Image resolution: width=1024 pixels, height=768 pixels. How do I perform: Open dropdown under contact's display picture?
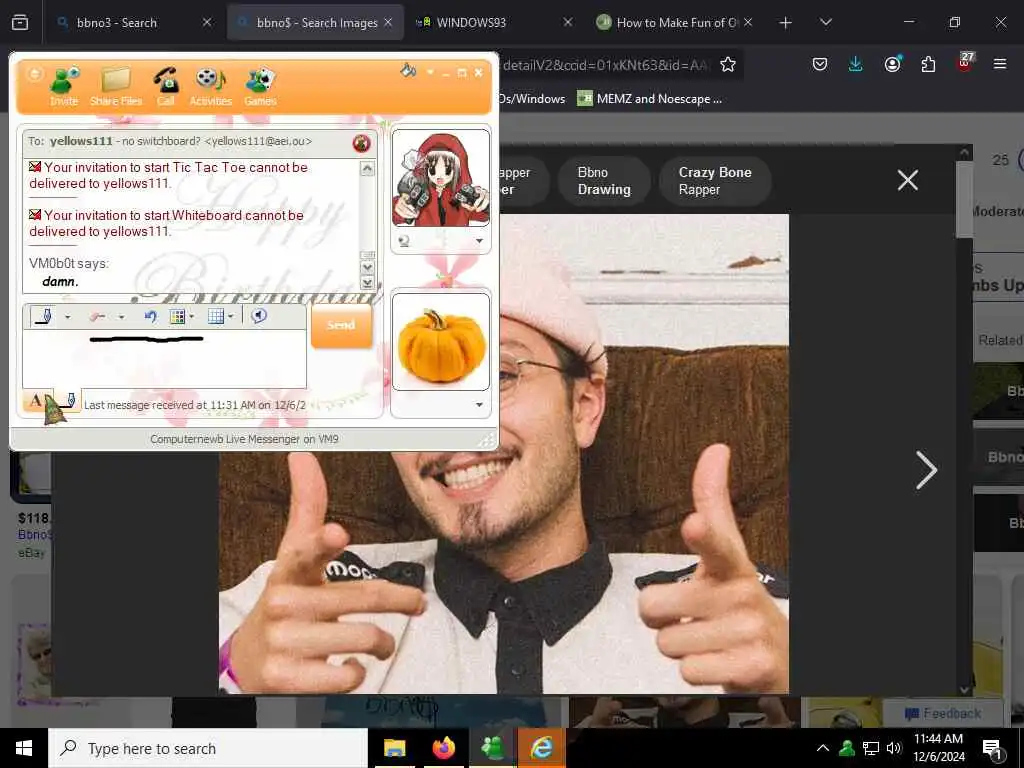[479, 241]
